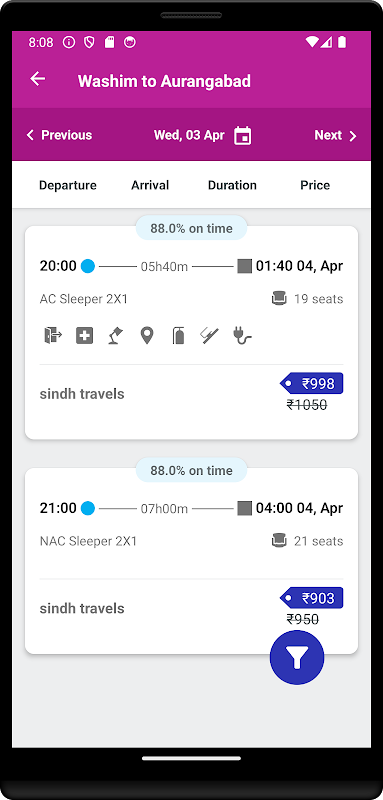Tap the seat icon beside 19 seats
Image resolution: width=383 pixels, height=800 pixels.
pyautogui.click(x=279, y=298)
